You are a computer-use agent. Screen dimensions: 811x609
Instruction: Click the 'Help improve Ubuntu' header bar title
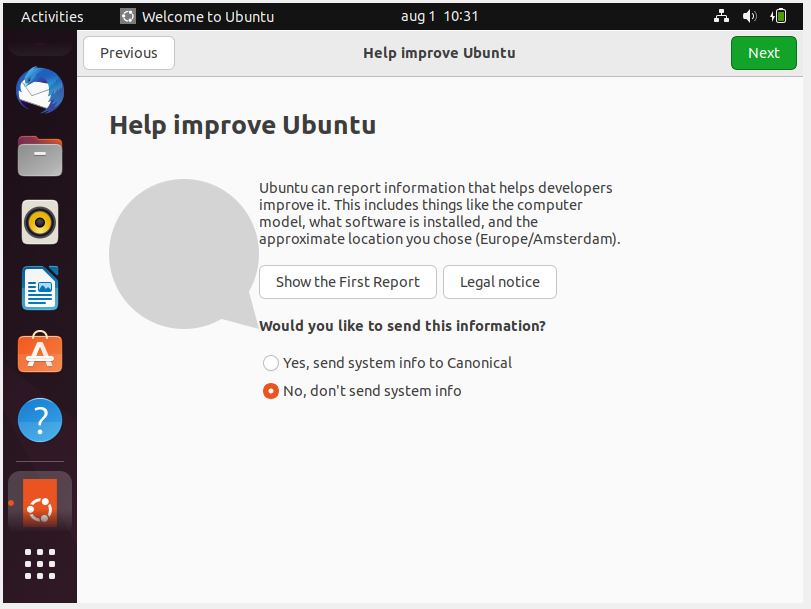[439, 53]
